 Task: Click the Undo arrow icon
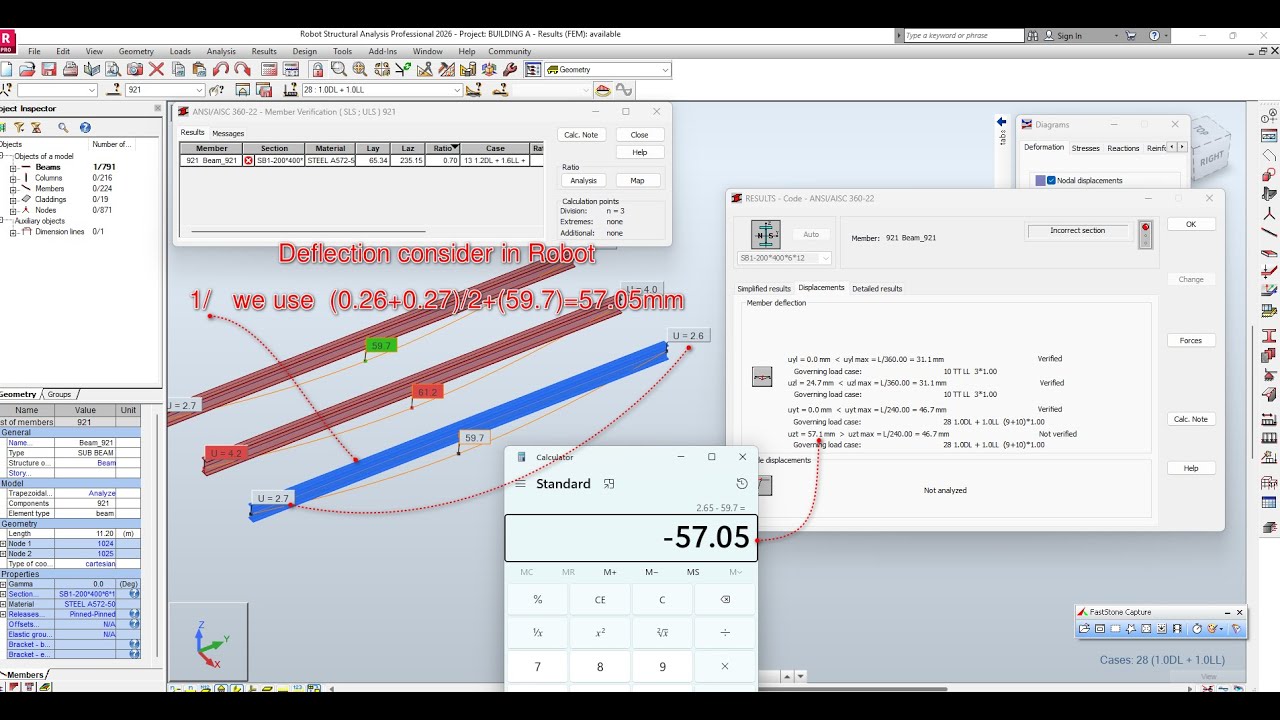coord(221,70)
